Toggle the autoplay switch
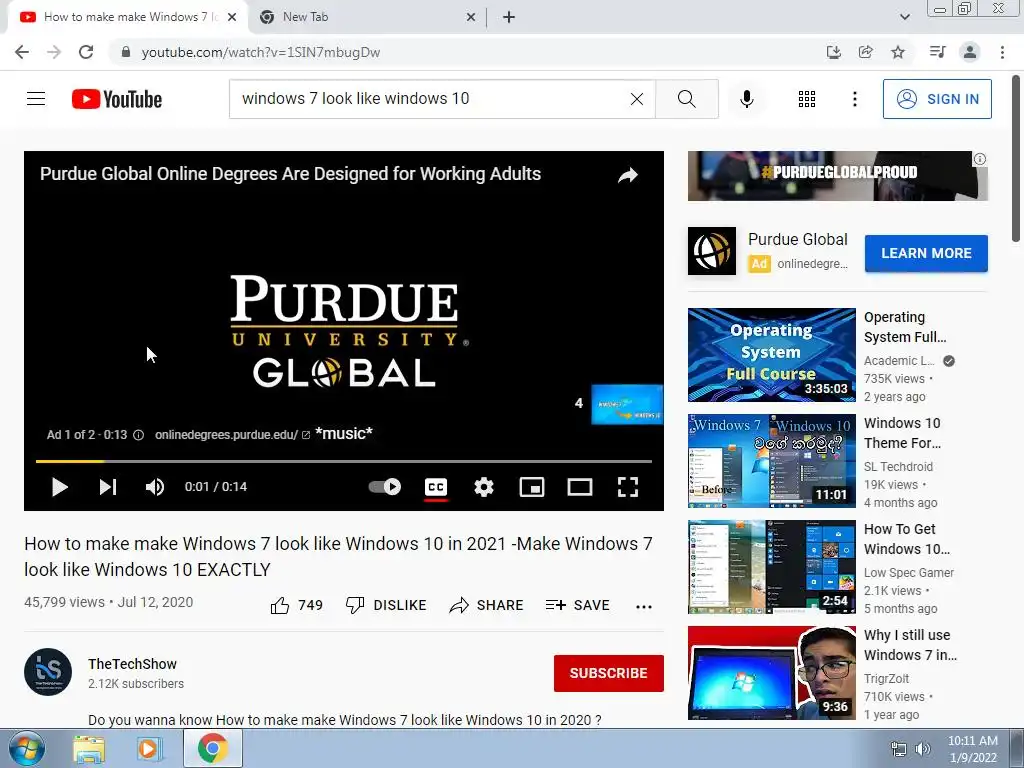The height and width of the screenshot is (768, 1024). [385, 487]
